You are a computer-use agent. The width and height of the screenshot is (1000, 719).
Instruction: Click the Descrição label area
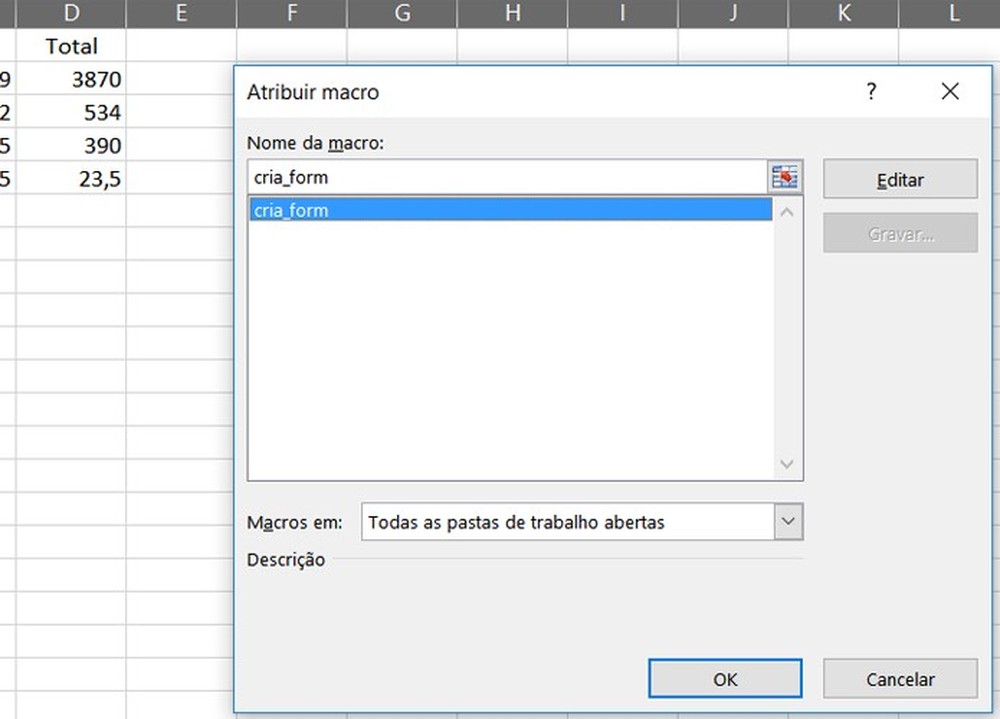(285, 560)
